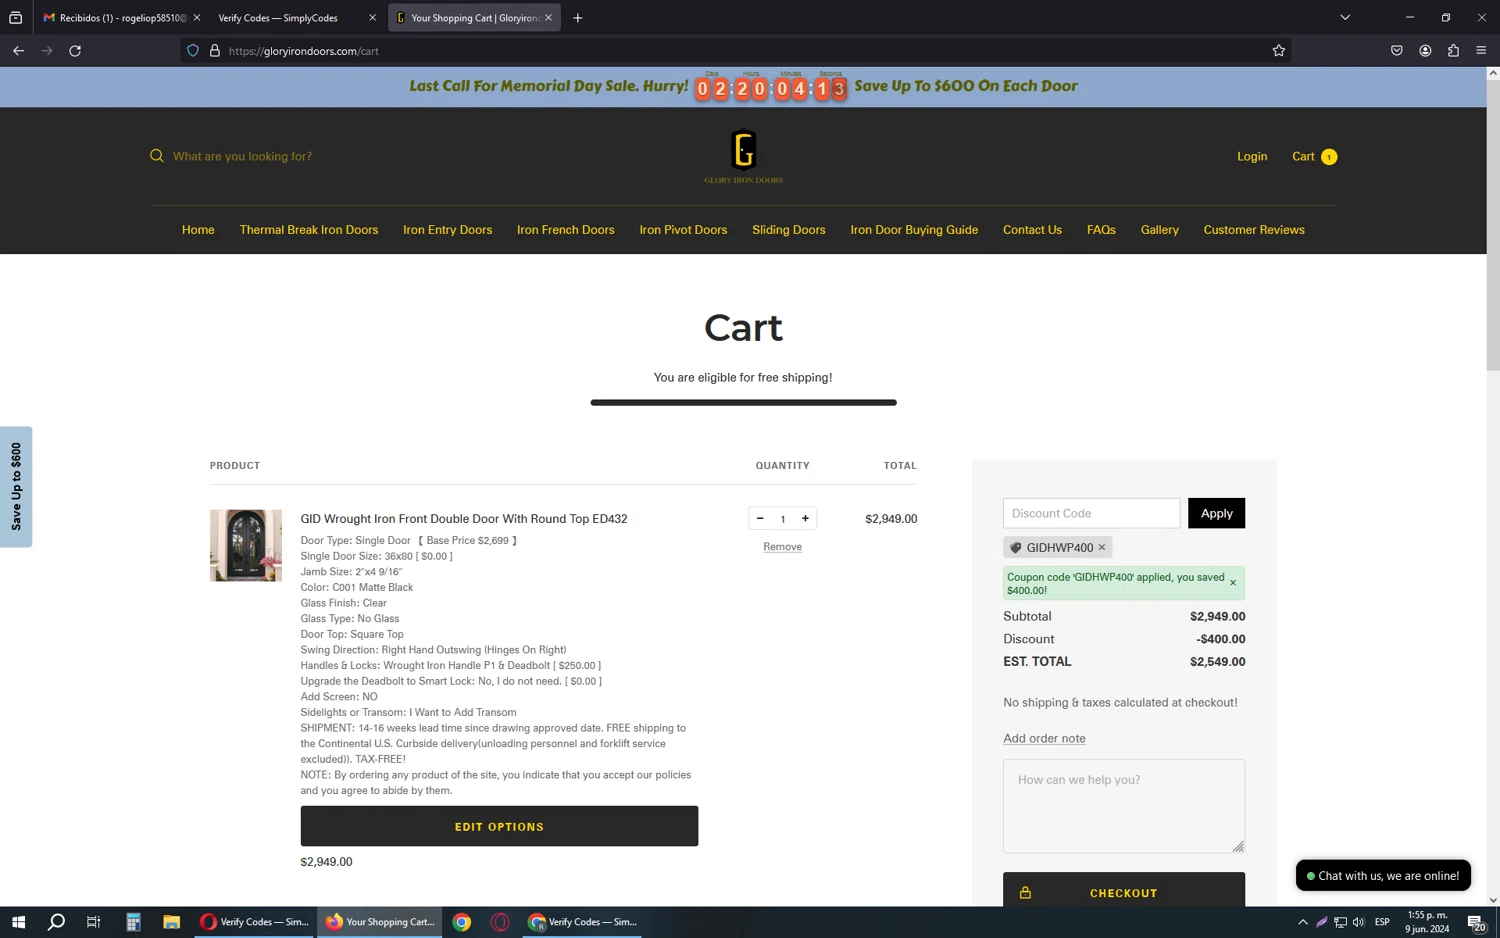Open File Explorer from the taskbar
The height and width of the screenshot is (938, 1500).
pos(171,922)
